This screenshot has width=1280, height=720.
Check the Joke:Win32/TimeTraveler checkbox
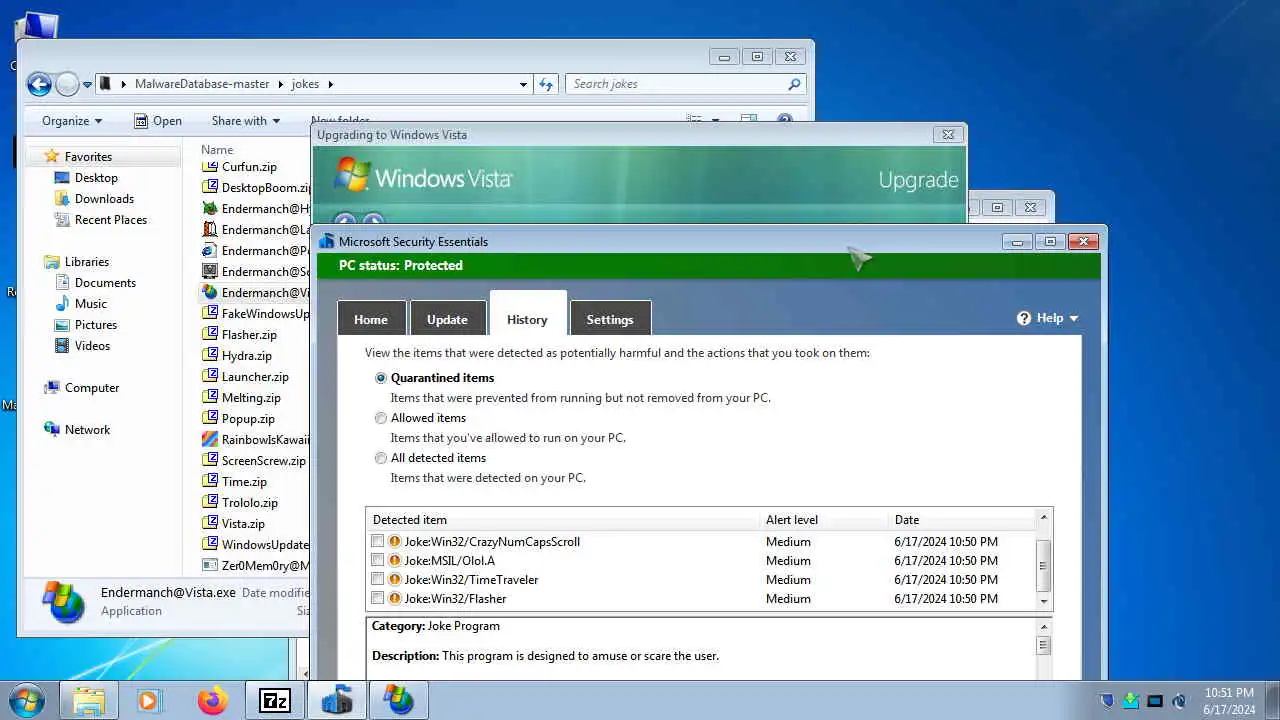[x=377, y=580]
